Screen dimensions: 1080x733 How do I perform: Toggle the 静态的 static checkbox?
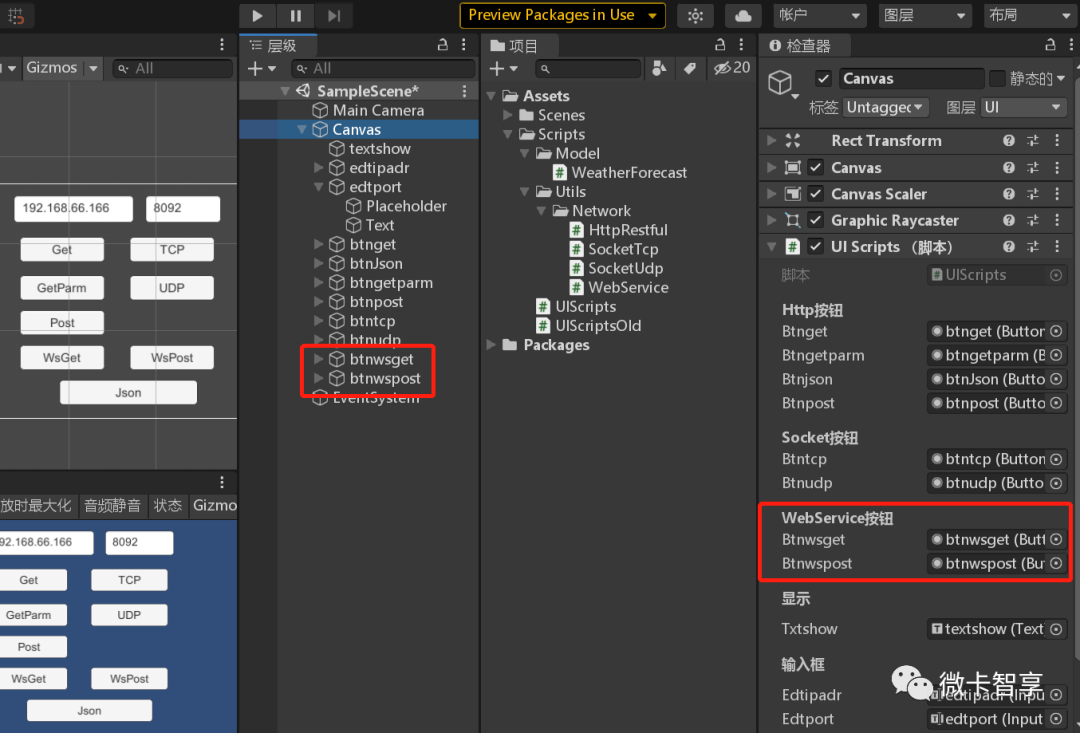pyautogui.click(x=997, y=79)
